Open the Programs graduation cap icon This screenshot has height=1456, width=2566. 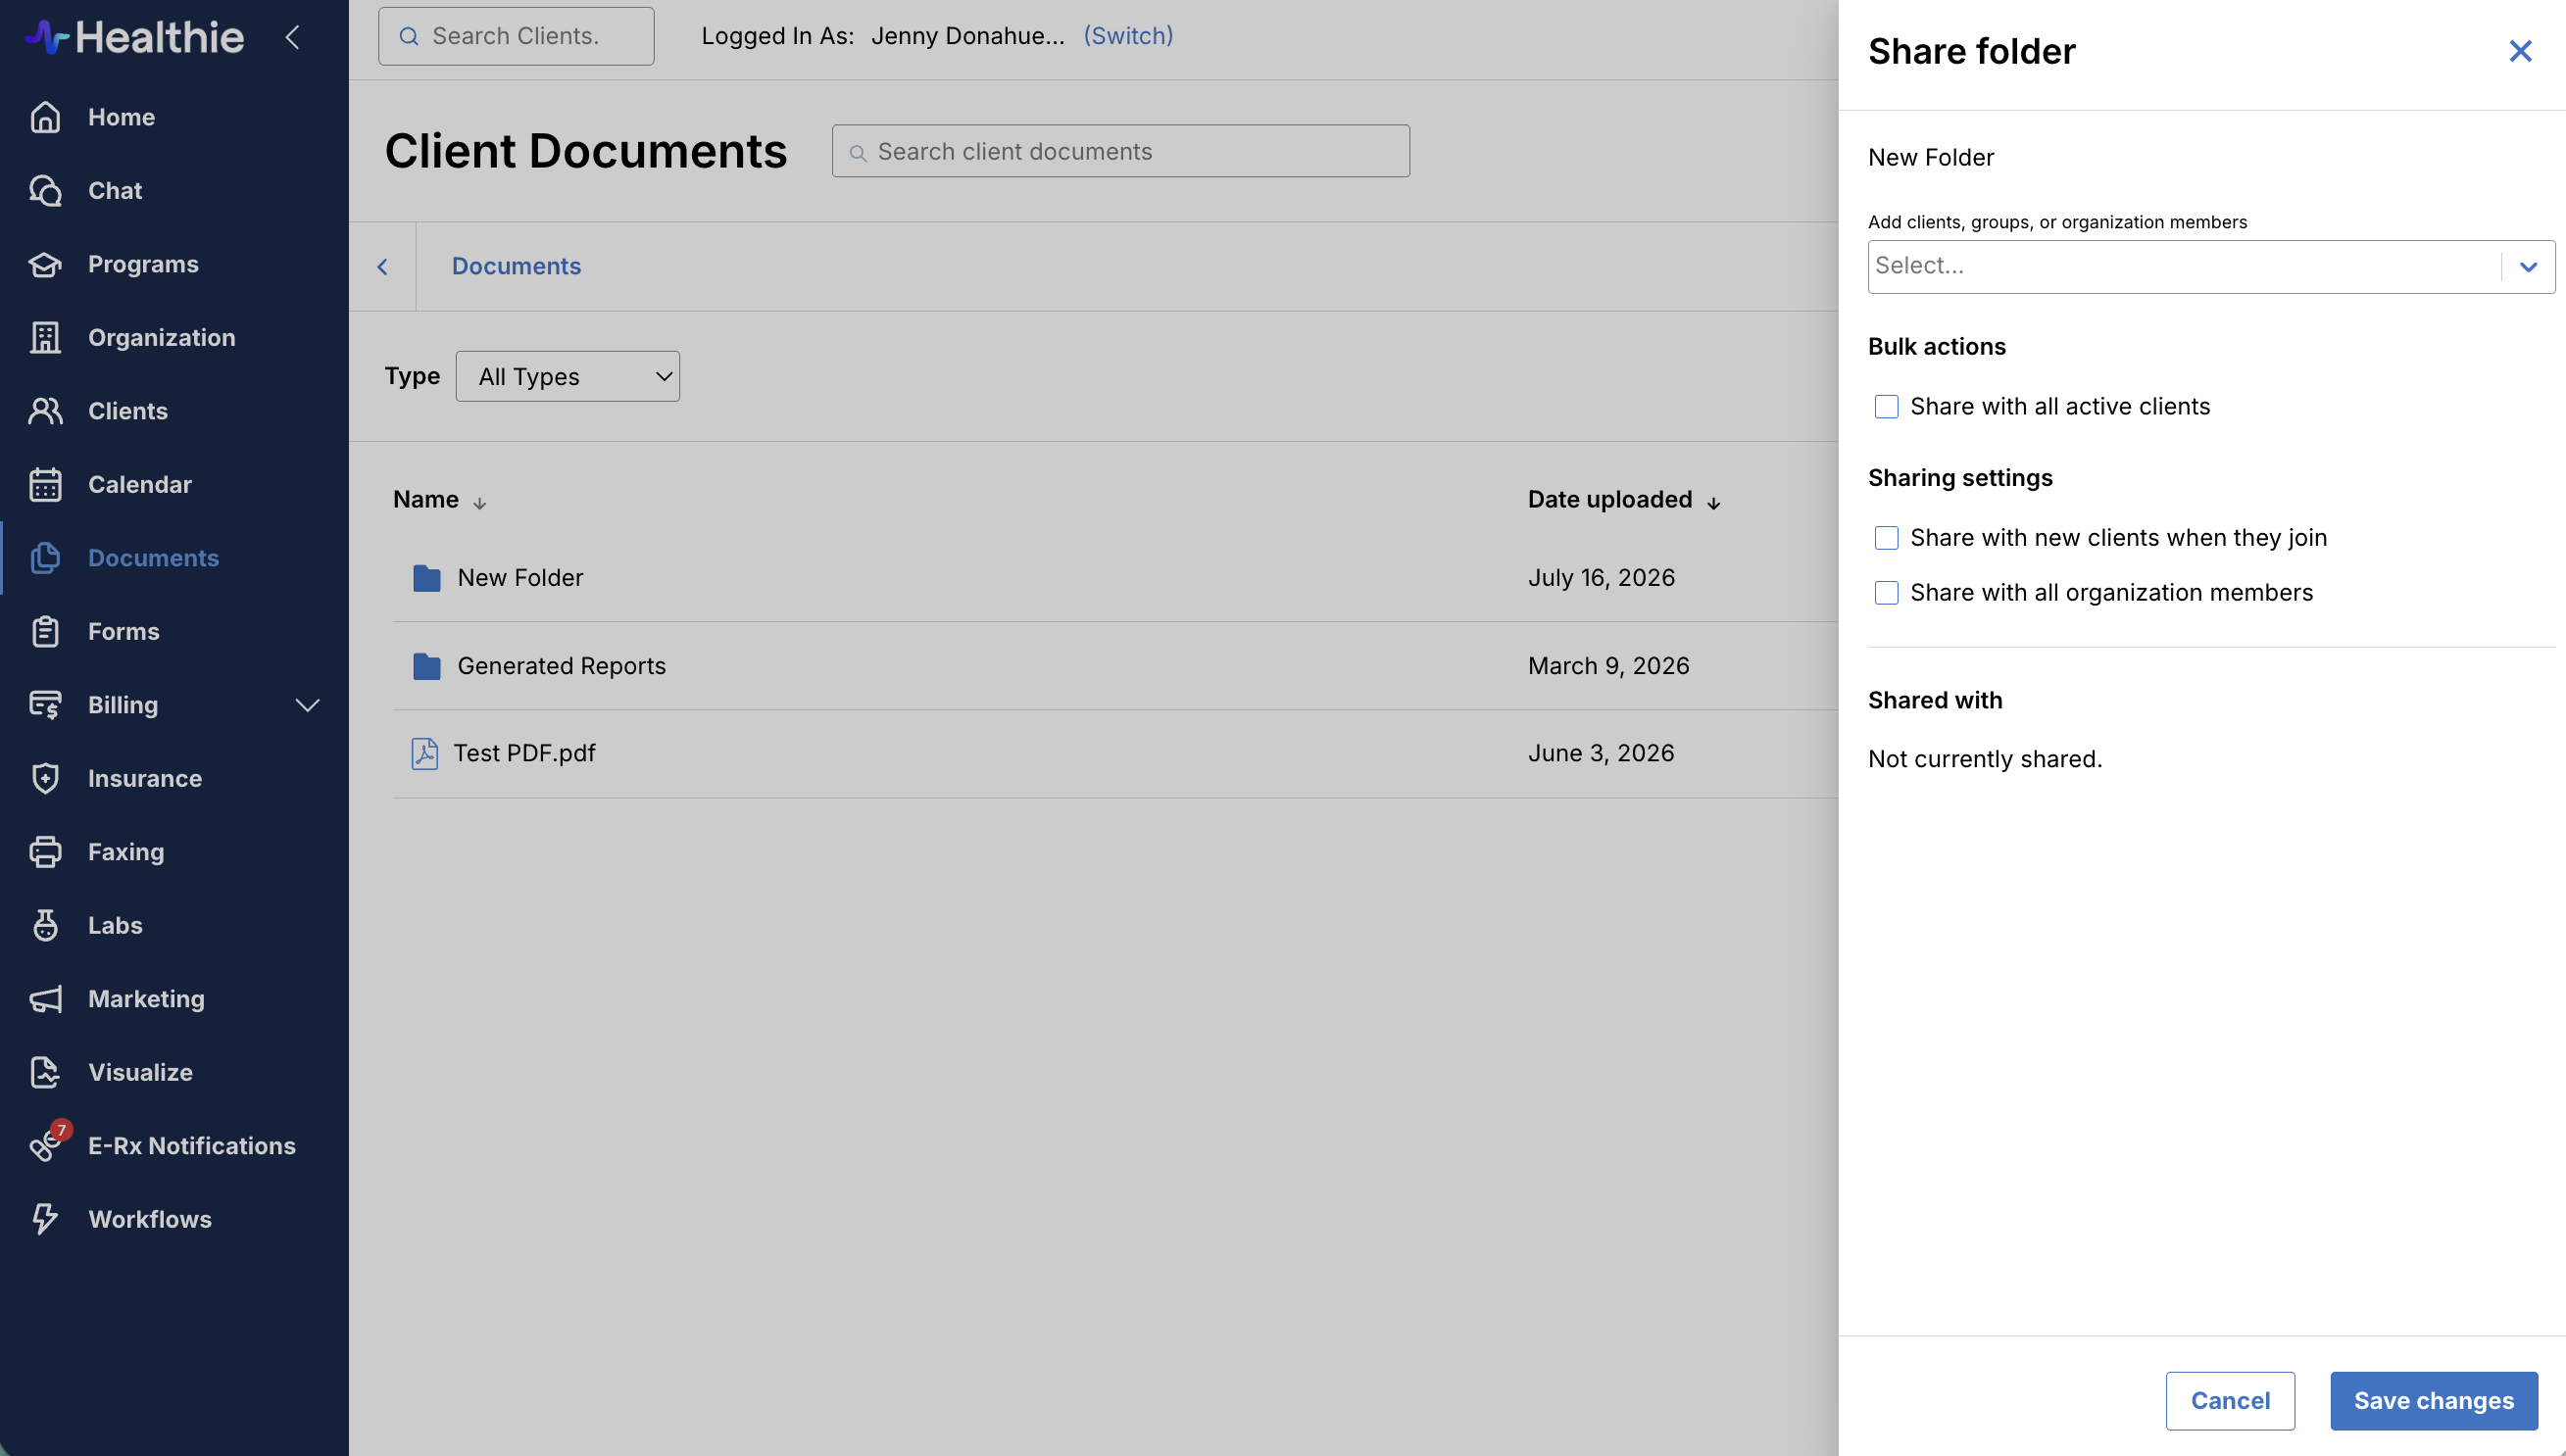tap(45, 264)
